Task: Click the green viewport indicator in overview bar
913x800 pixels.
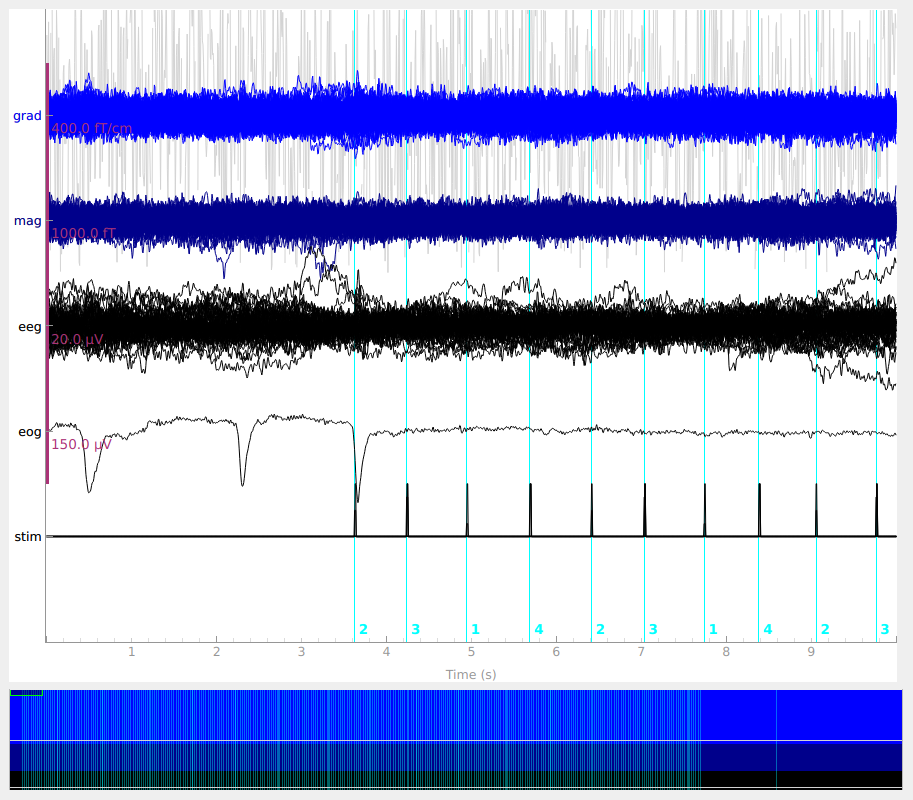Action: pos(26,692)
